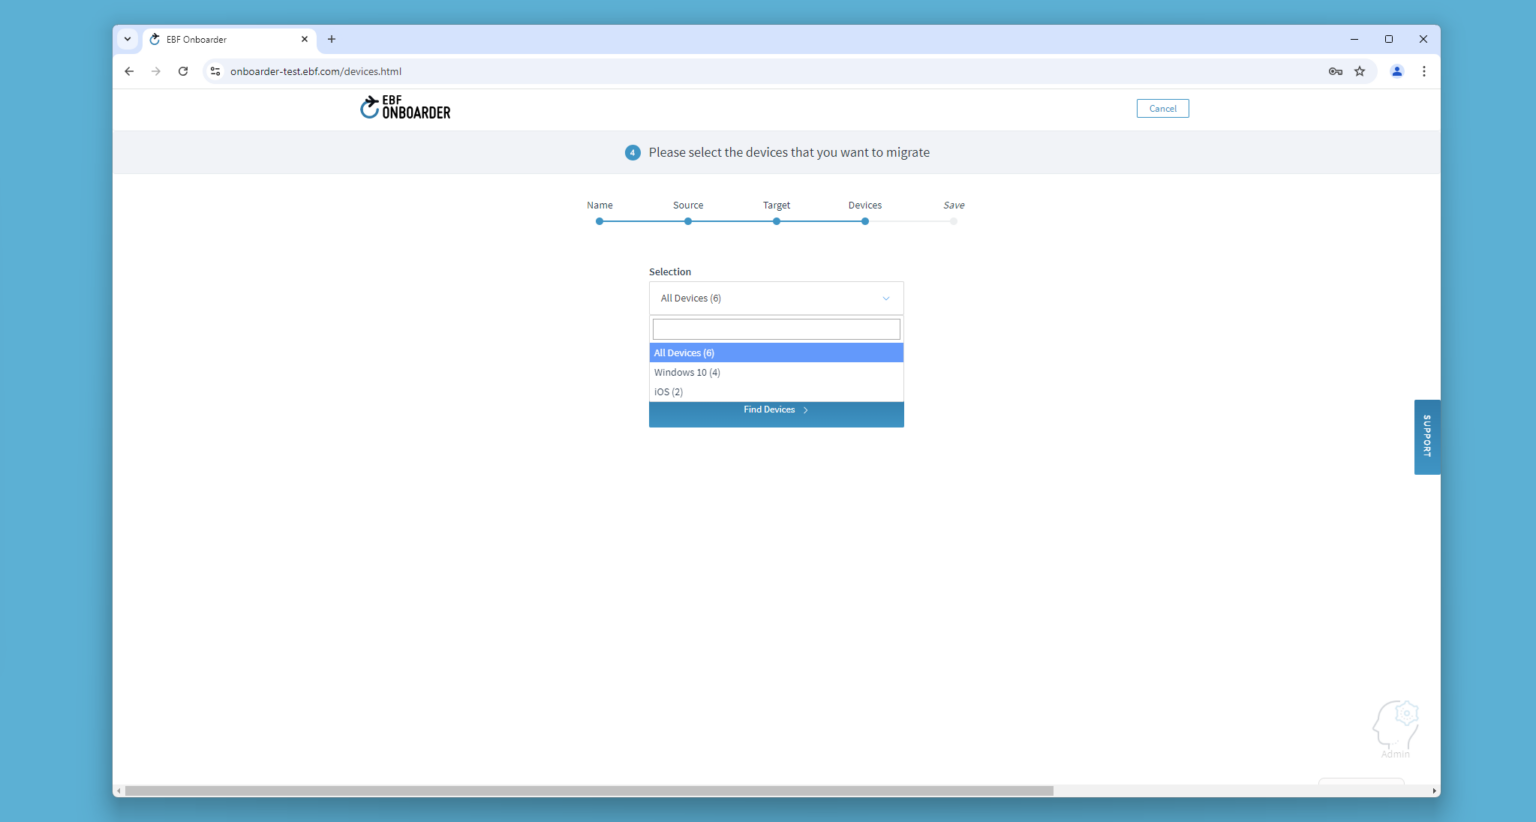Maximize the Chrome window
The image size is (1536, 822).
pos(1389,39)
